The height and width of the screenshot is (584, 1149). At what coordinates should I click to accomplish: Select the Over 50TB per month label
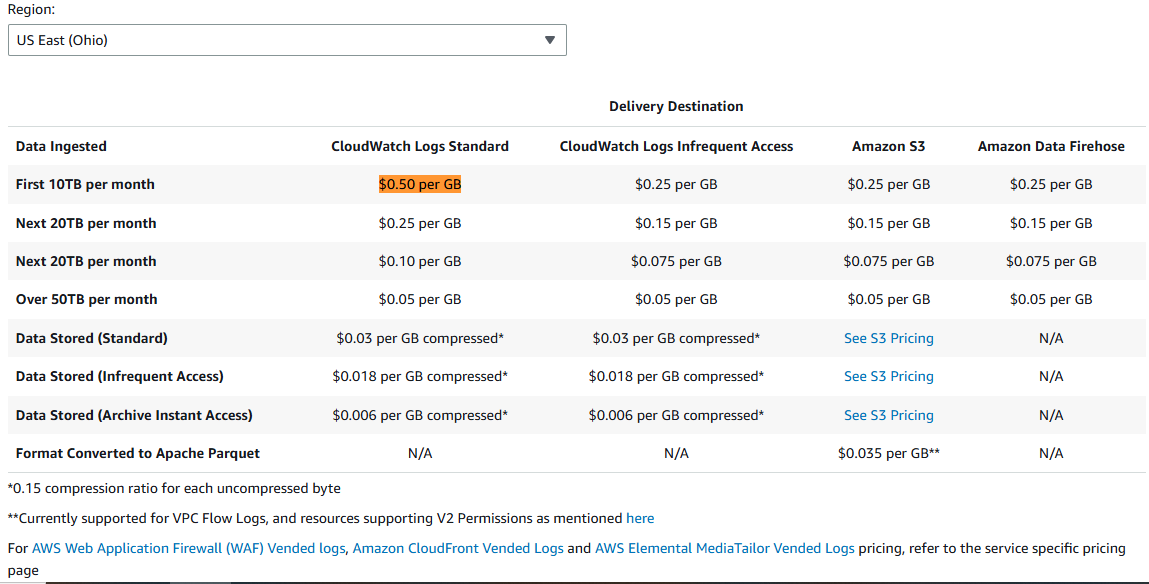click(86, 299)
